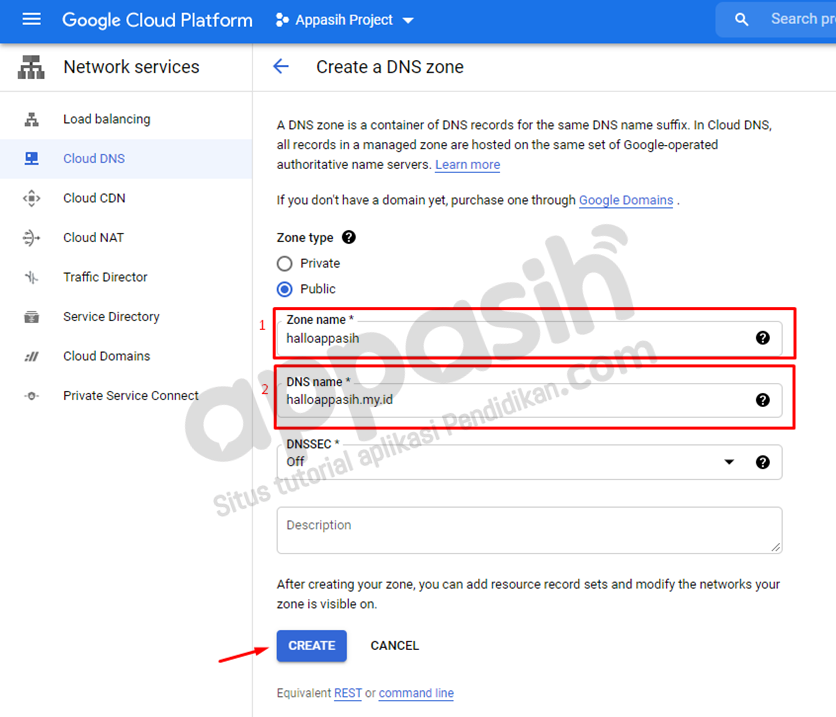Viewport: 836px width, 717px height.
Task: Click the Cloud DNS sidebar icon
Action: [x=31, y=159]
